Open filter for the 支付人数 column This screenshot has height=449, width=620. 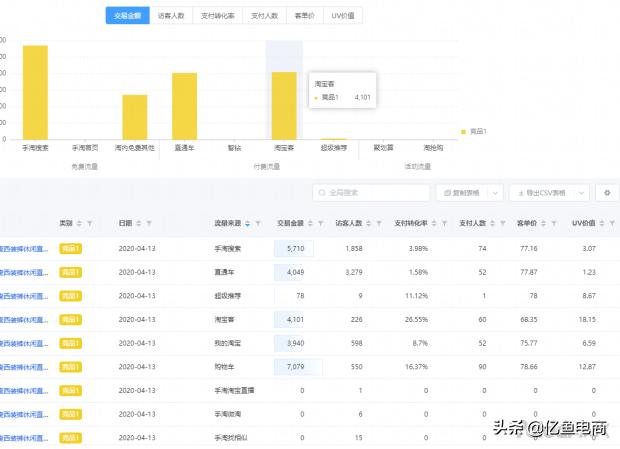(x=503, y=223)
